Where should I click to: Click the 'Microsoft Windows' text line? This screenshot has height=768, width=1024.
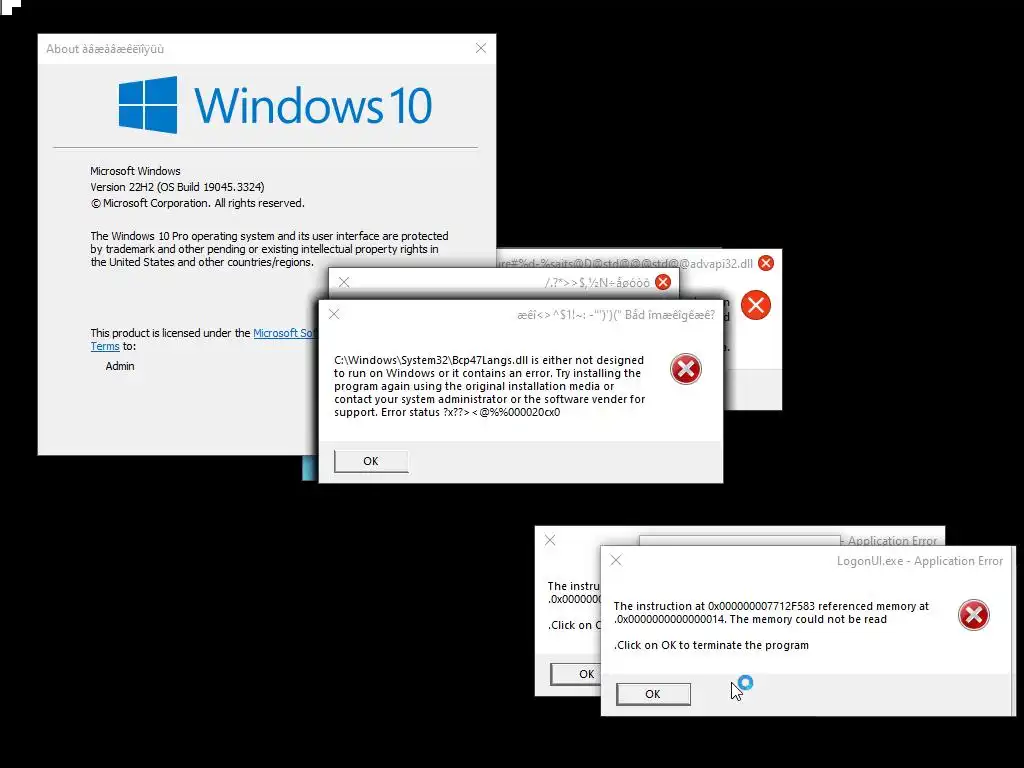135,171
